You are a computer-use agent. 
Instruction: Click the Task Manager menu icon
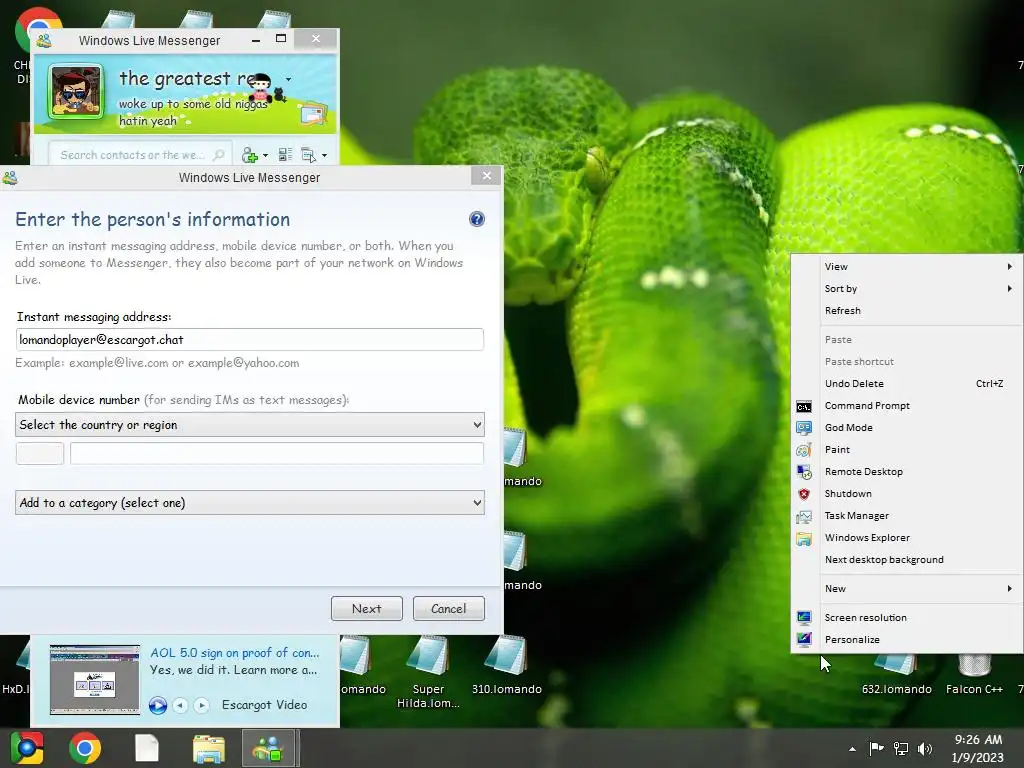point(804,517)
